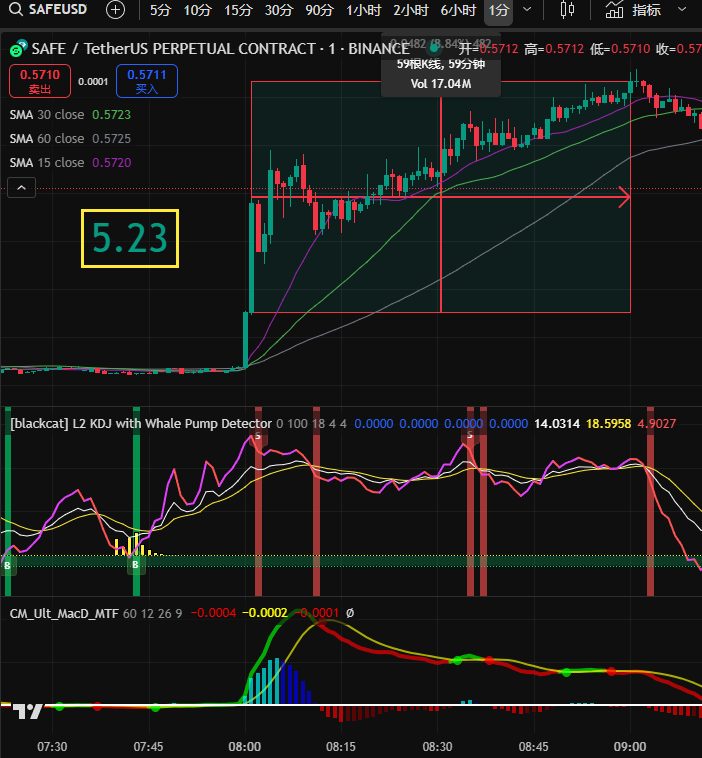This screenshot has height=758, width=702.
Task: Select the SMA 30 close indicator label
Action: click(x=46, y=115)
